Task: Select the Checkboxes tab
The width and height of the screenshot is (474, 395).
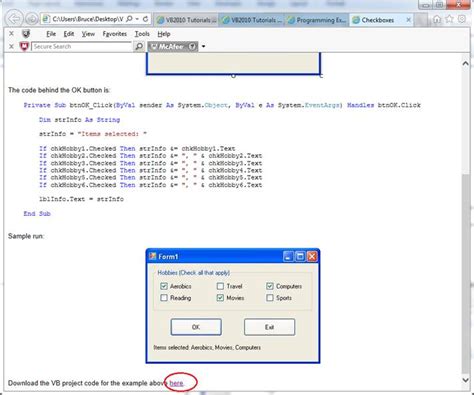Action: click(x=378, y=20)
